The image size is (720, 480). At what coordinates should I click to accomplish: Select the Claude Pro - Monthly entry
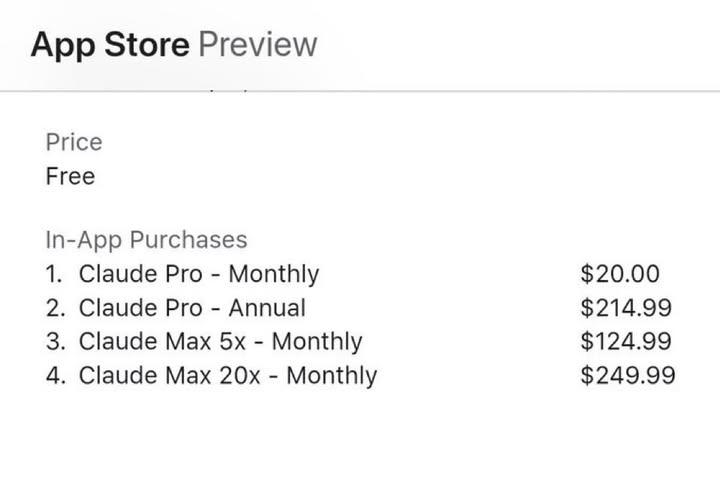(199, 274)
